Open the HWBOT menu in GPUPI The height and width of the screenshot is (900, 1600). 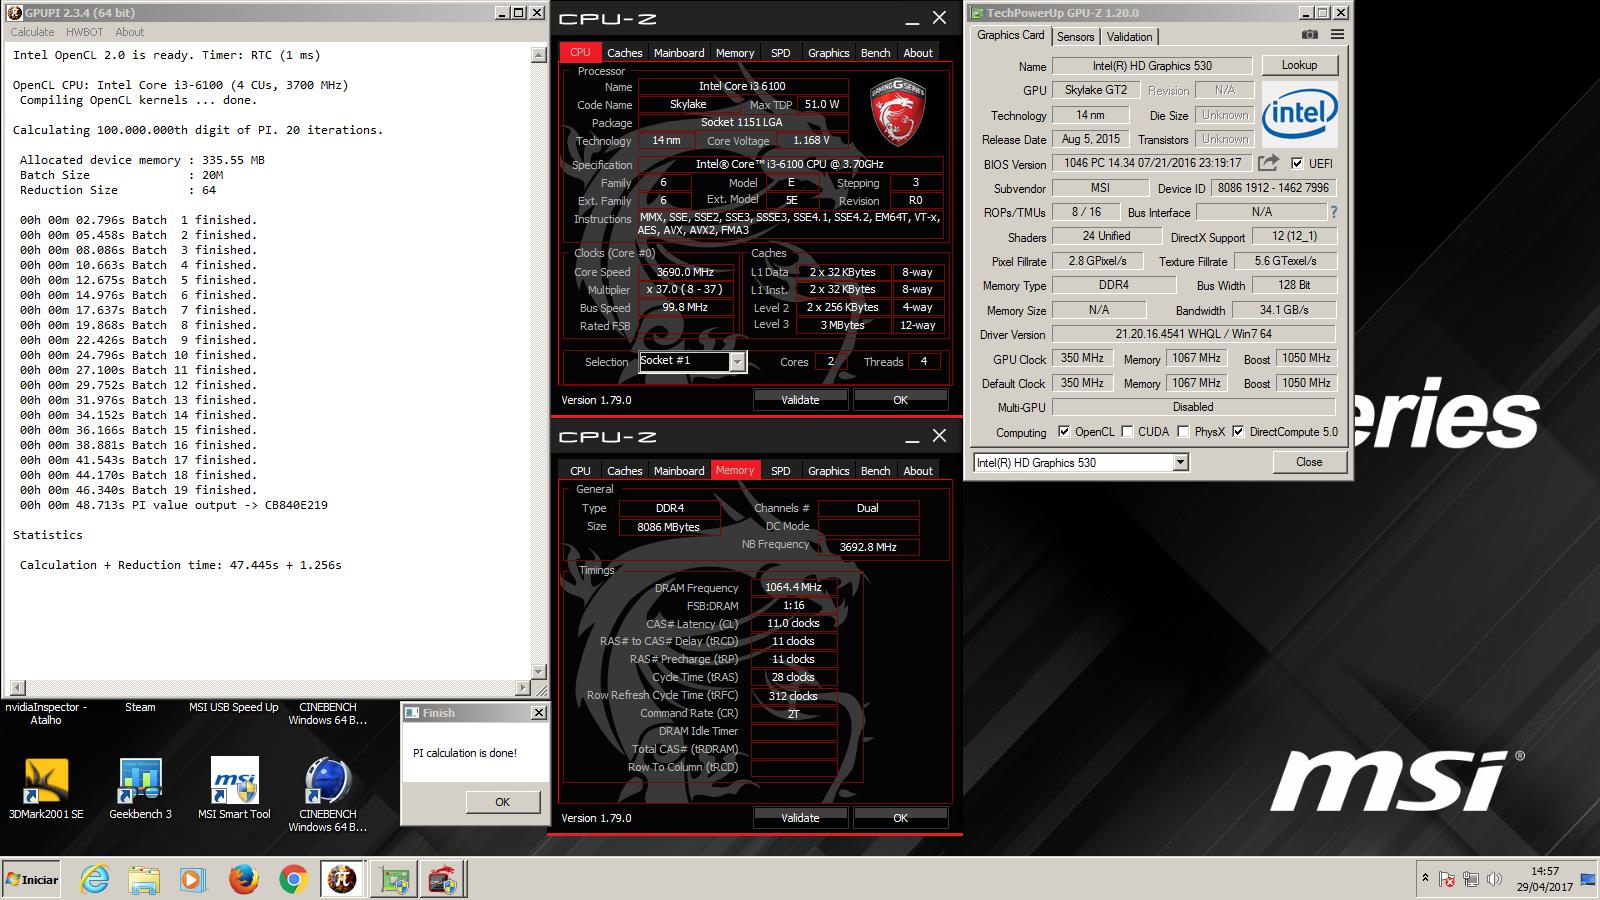pos(85,32)
